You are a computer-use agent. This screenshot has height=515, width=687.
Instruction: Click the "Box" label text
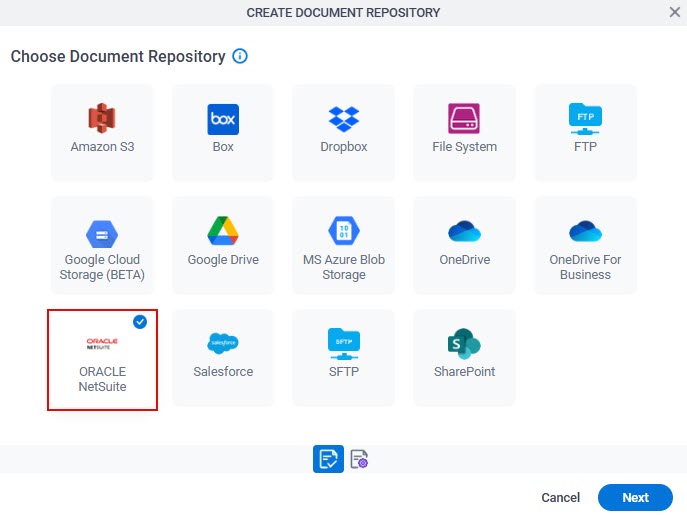pyautogui.click(x=223, y=146)
